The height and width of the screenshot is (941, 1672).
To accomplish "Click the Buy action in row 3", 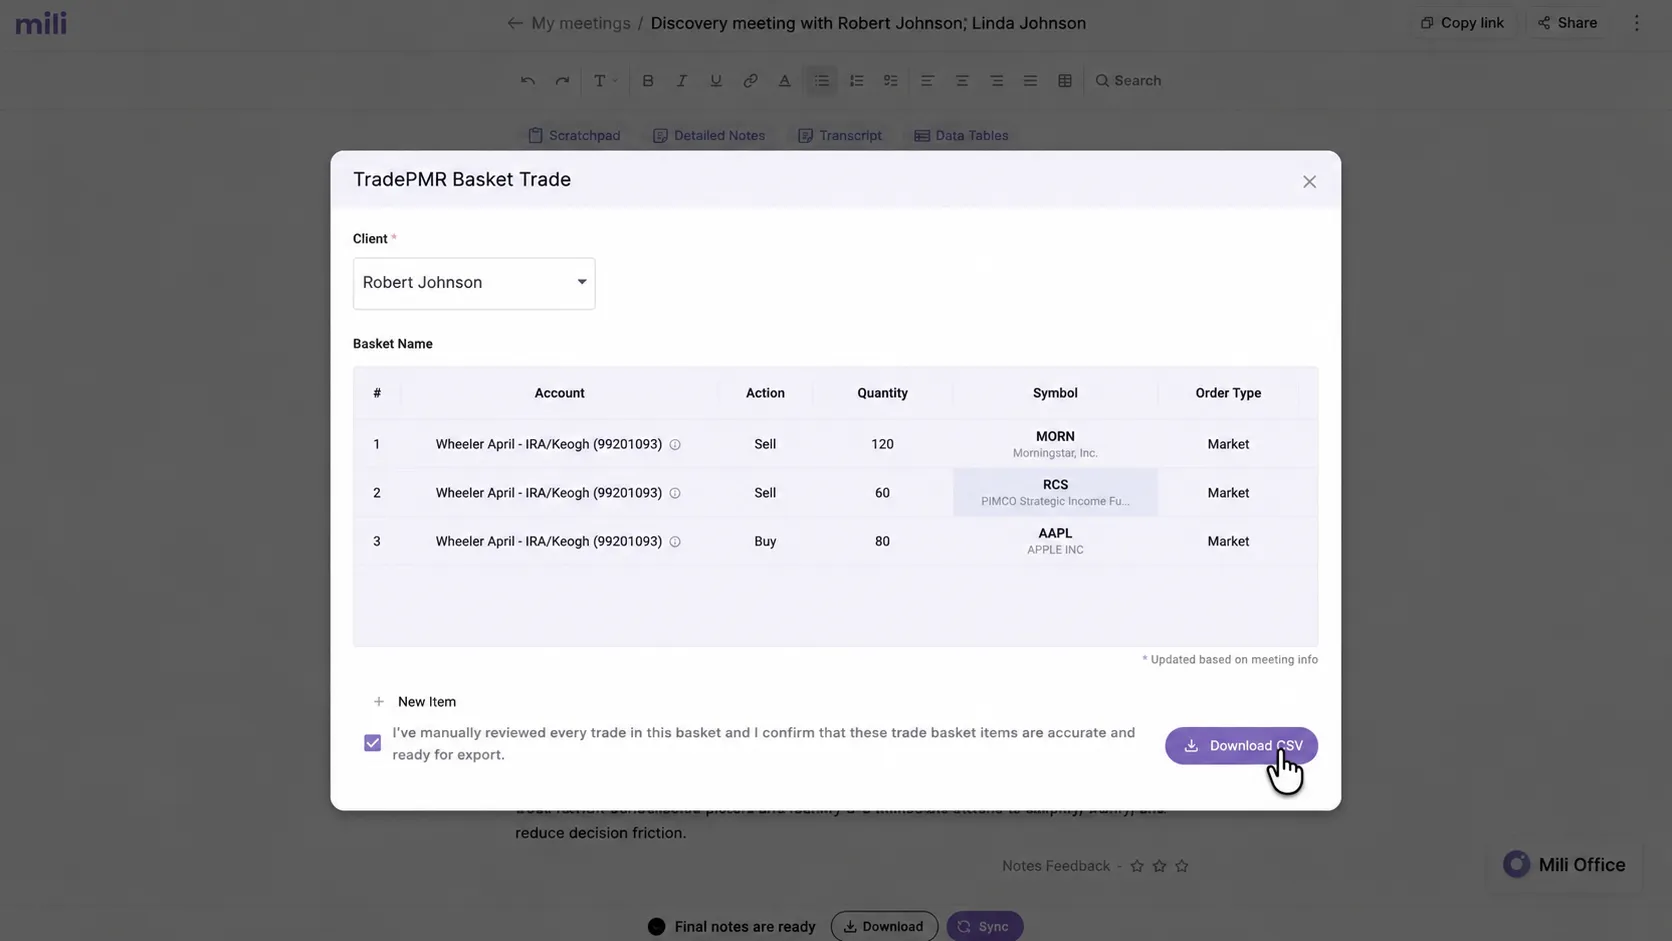I will click(x=765, y=541).
